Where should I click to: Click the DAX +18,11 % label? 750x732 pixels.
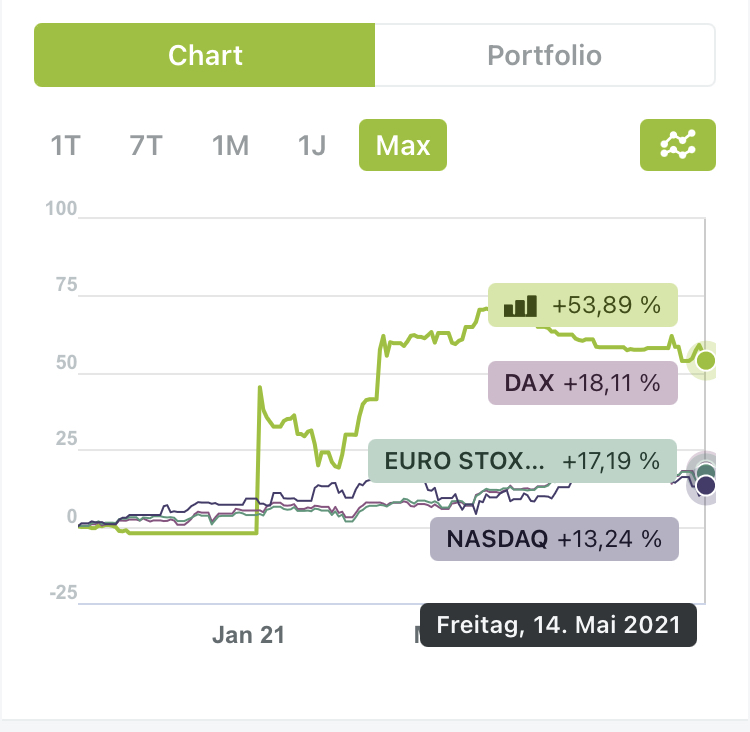(x=583, y=383)
